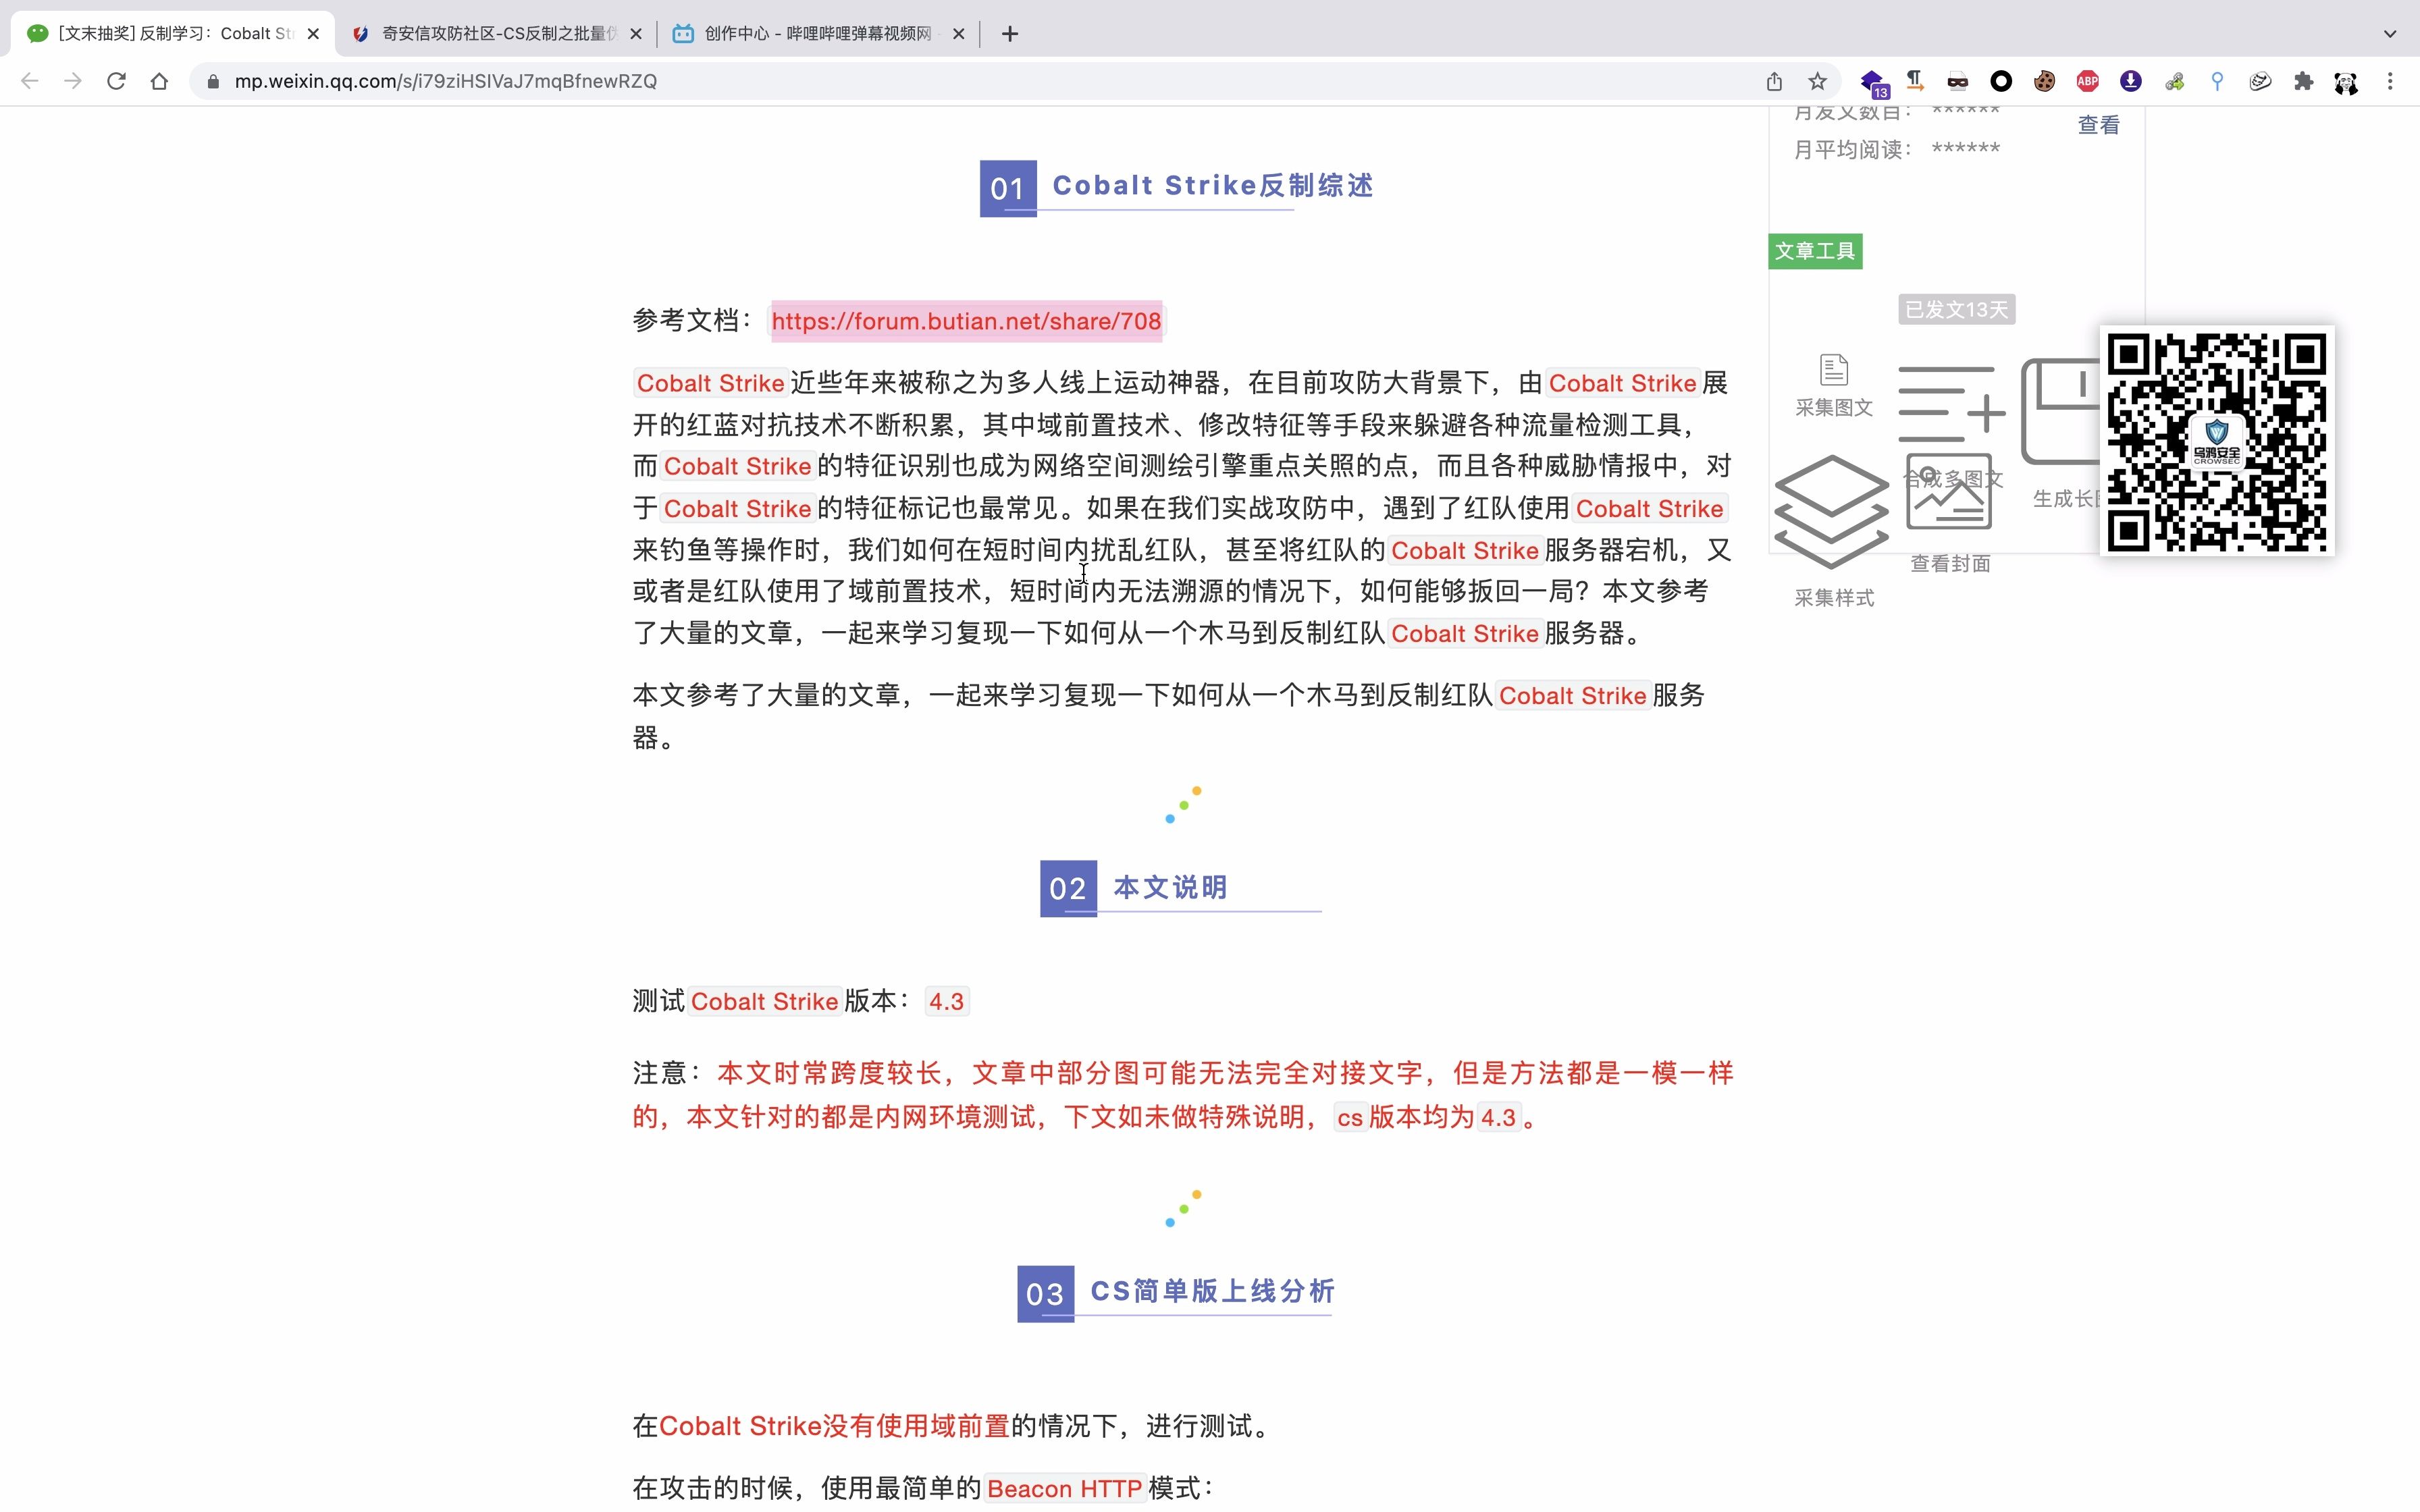This screenshot has height=1512, width=2420.
Task: Switch to the 奇安信攻防社区 tab
Action: tap(497, 34)
